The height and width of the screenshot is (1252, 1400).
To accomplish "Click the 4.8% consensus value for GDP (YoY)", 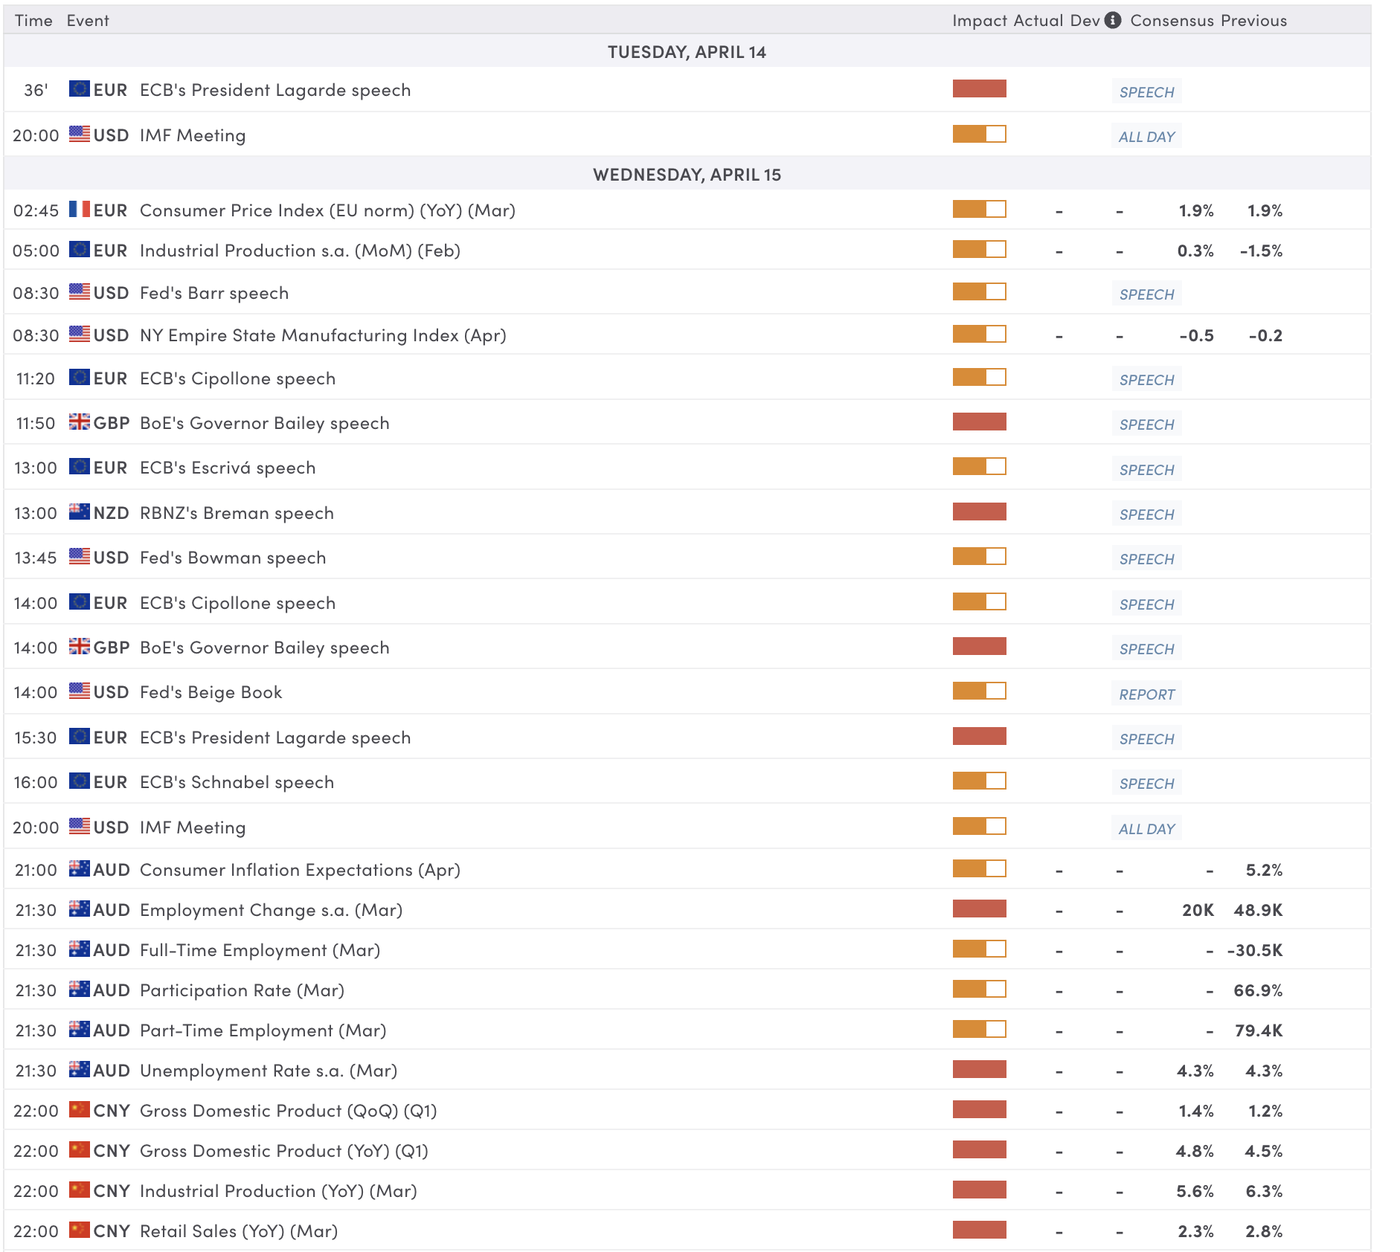I will pos(1195,1151).
